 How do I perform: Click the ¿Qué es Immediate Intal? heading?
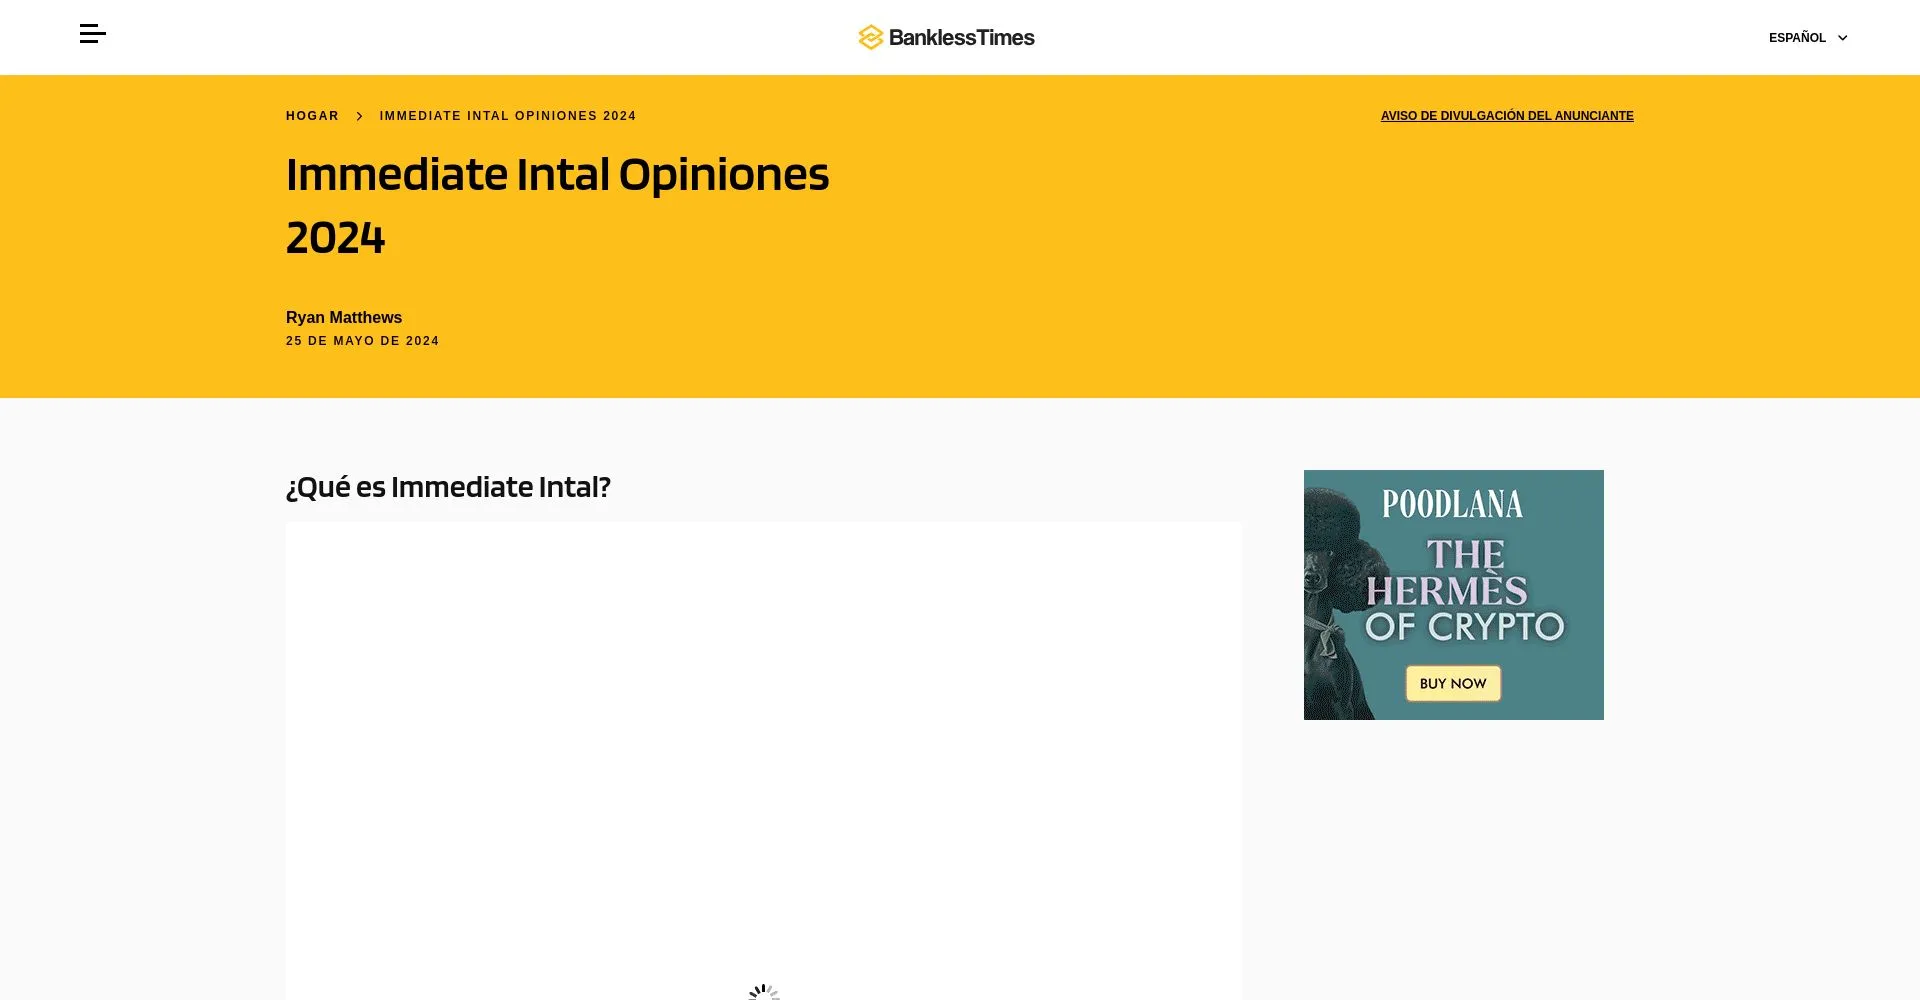point(448,487)
